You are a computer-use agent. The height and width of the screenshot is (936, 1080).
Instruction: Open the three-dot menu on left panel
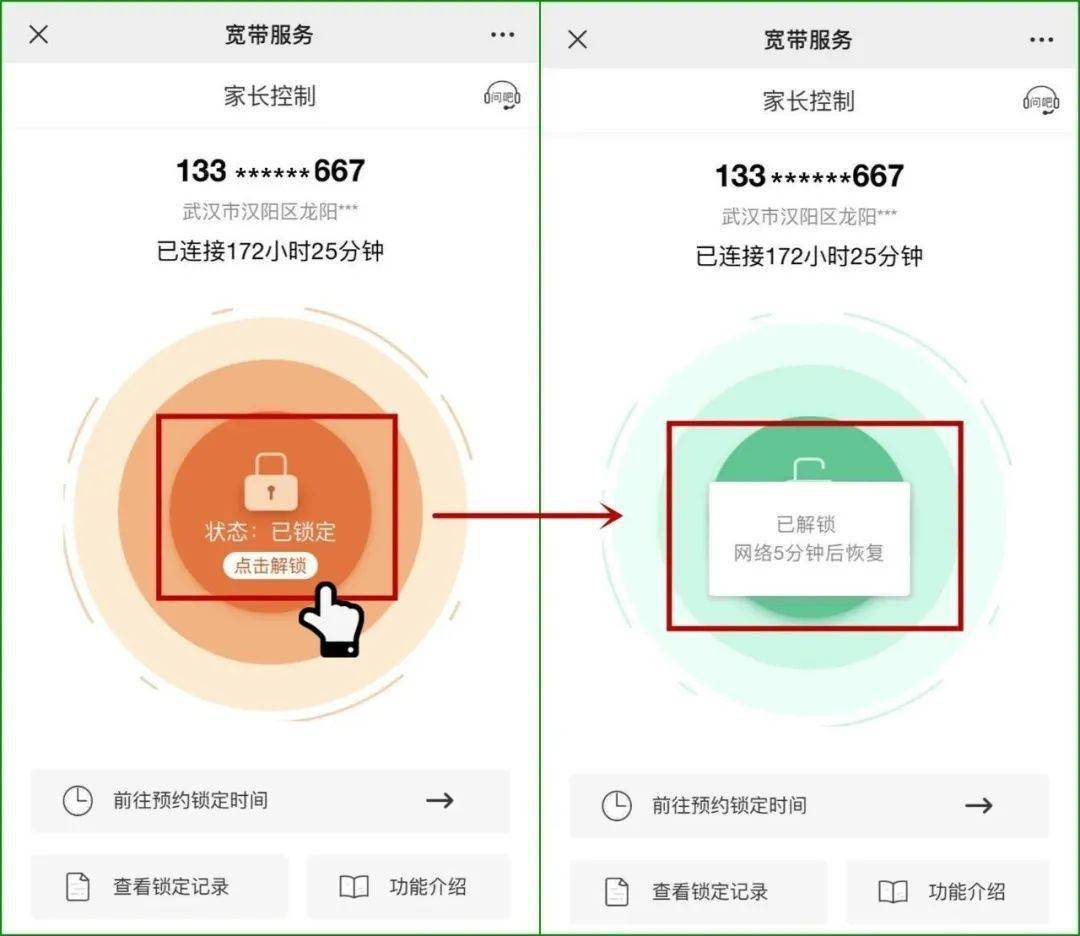point(503,34)
